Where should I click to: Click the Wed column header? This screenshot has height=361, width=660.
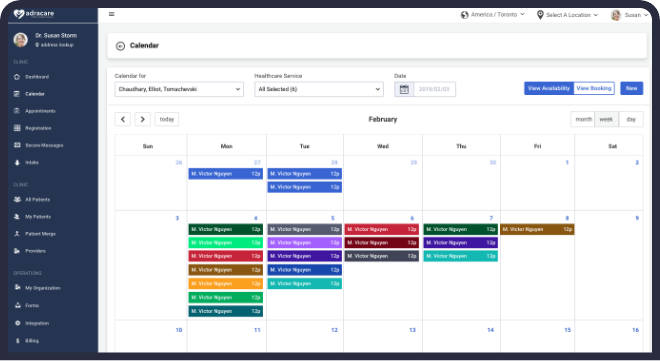(x=383, y=146)
